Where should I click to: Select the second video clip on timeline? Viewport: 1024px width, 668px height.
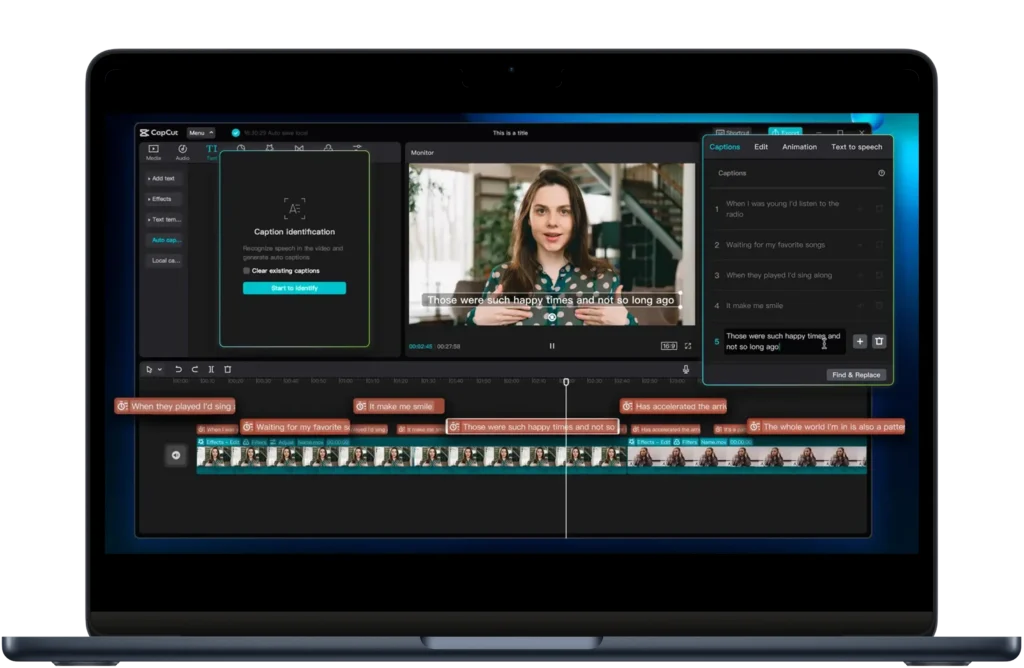[x=747, y=456]
